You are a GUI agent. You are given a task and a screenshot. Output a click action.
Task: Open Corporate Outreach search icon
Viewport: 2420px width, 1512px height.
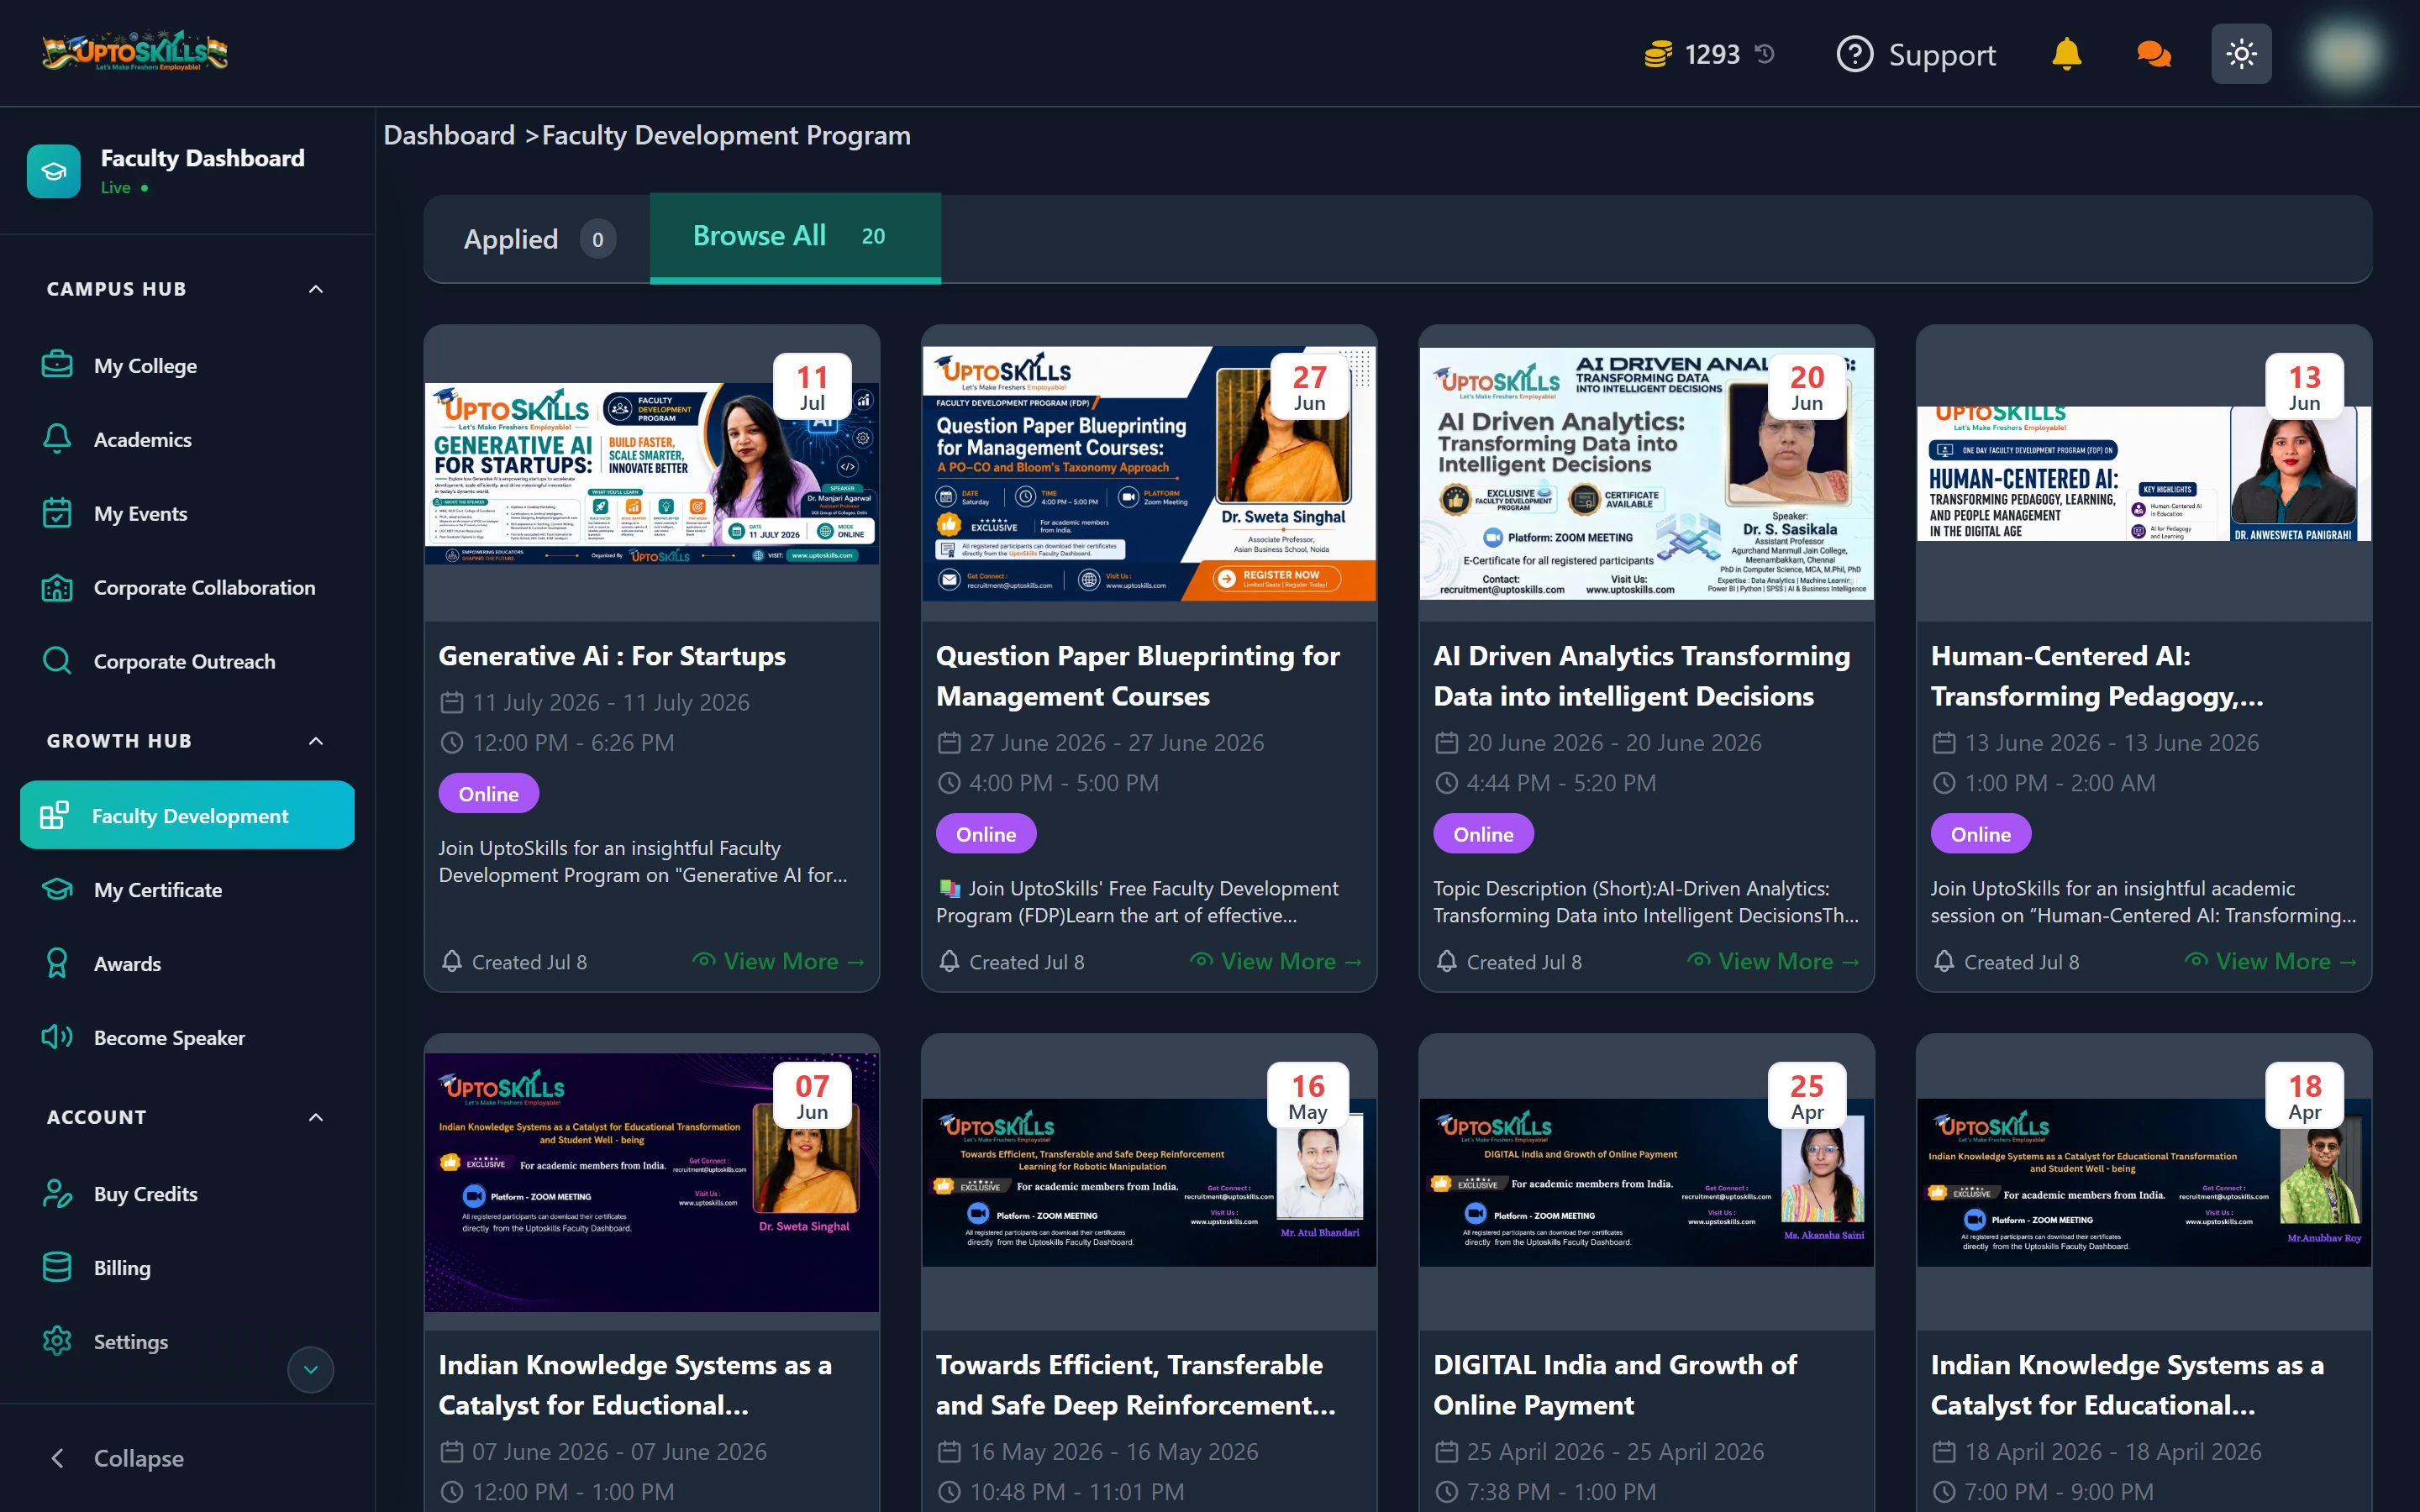(57, 661)
